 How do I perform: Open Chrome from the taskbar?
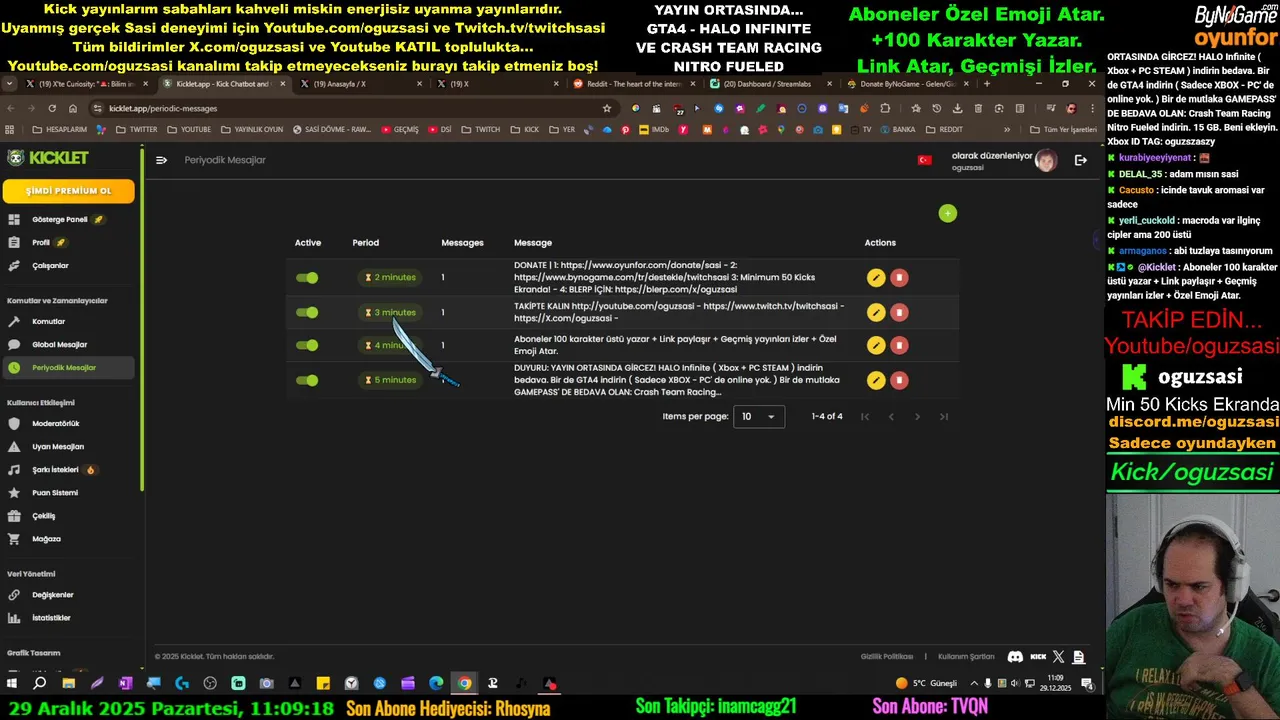pos(464,683)
